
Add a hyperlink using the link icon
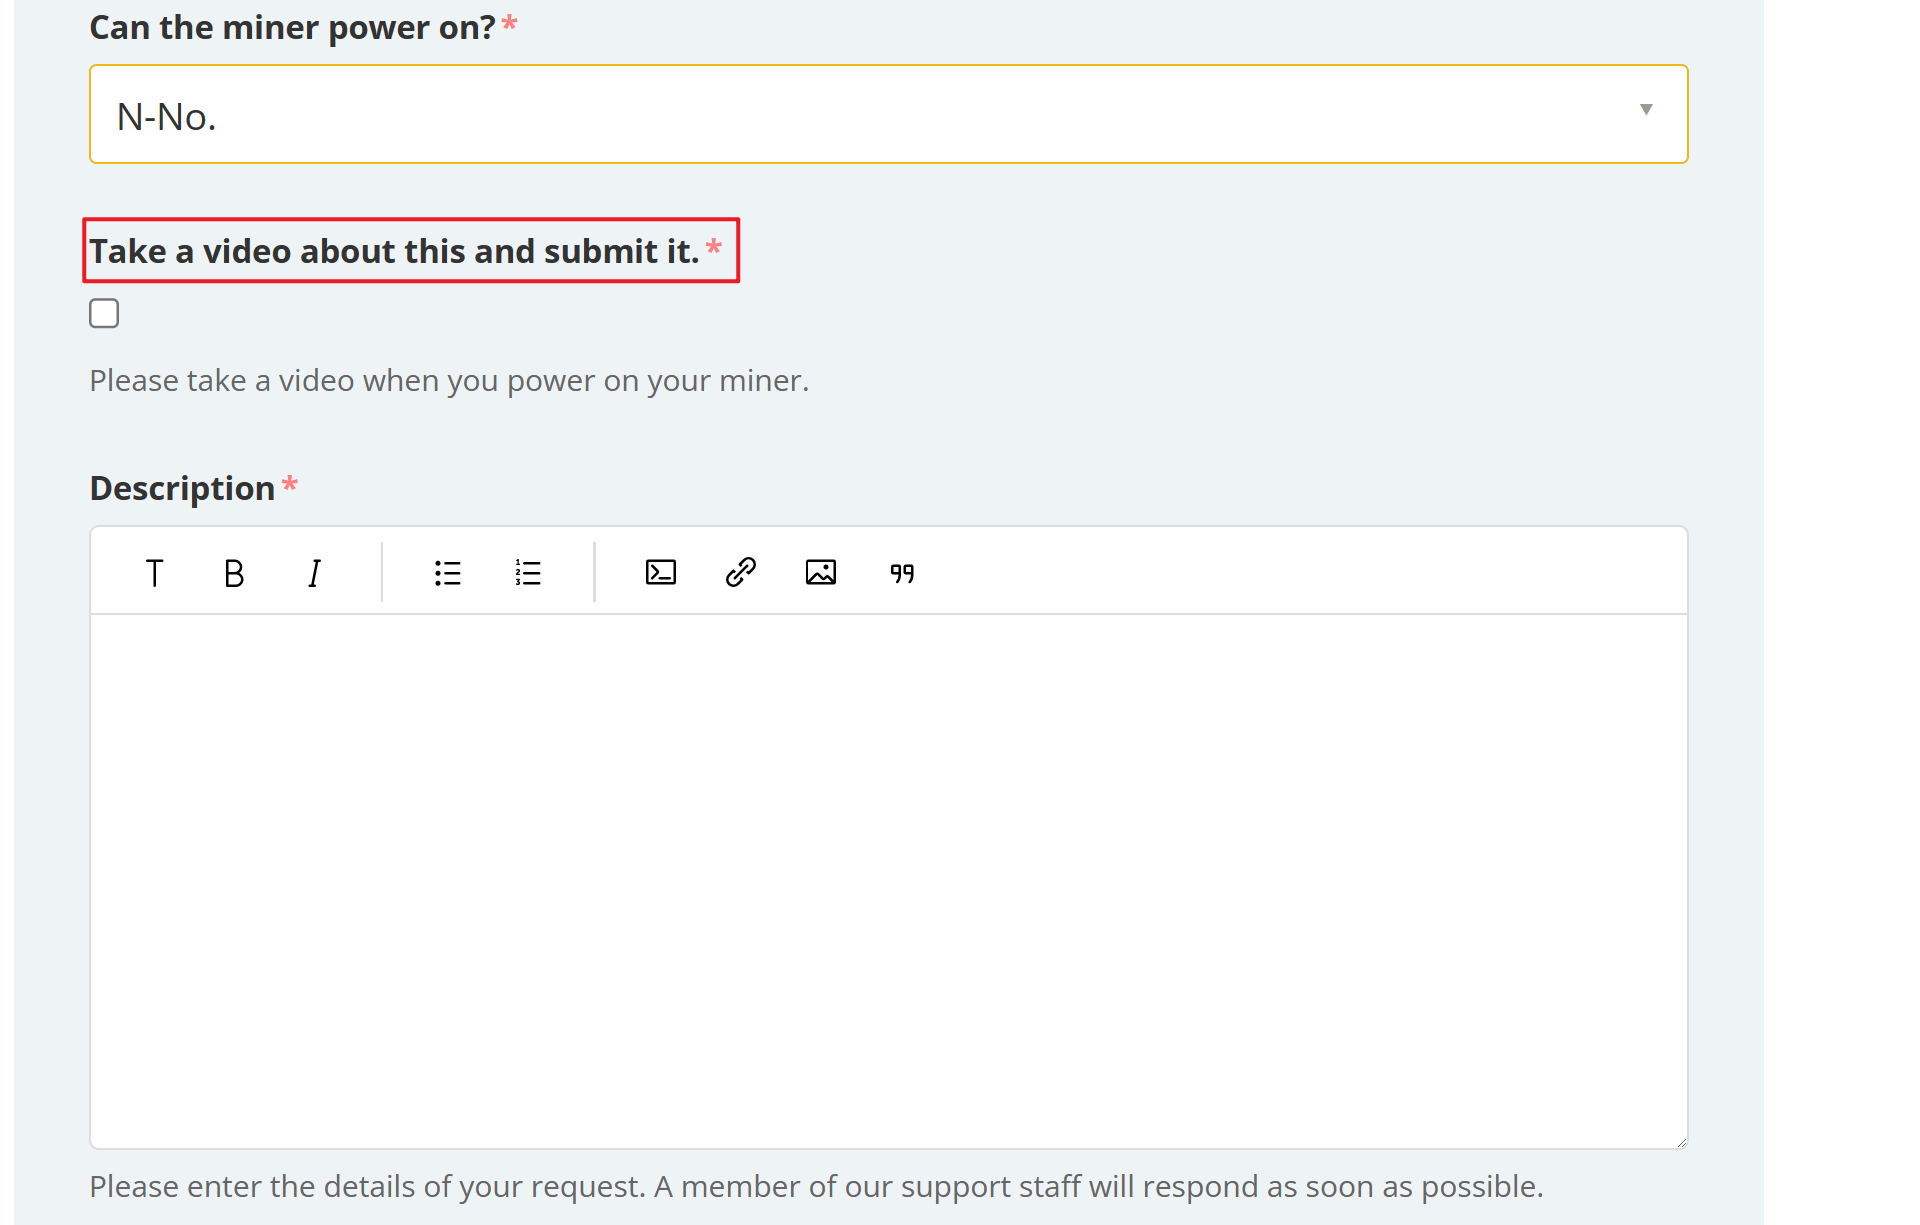click(x=741, y=573)
